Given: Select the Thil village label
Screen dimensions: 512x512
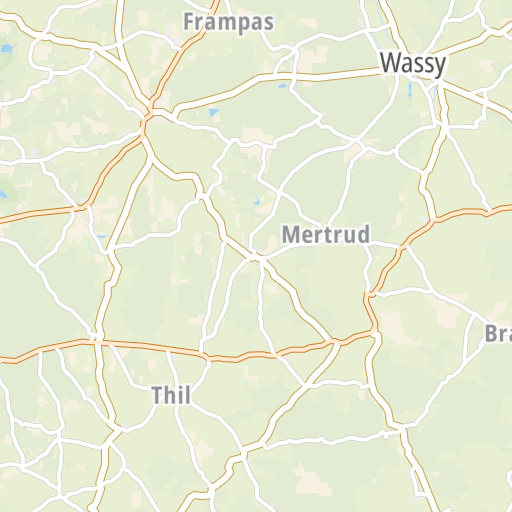Looking at the screenshot, I should click(171, 395).
